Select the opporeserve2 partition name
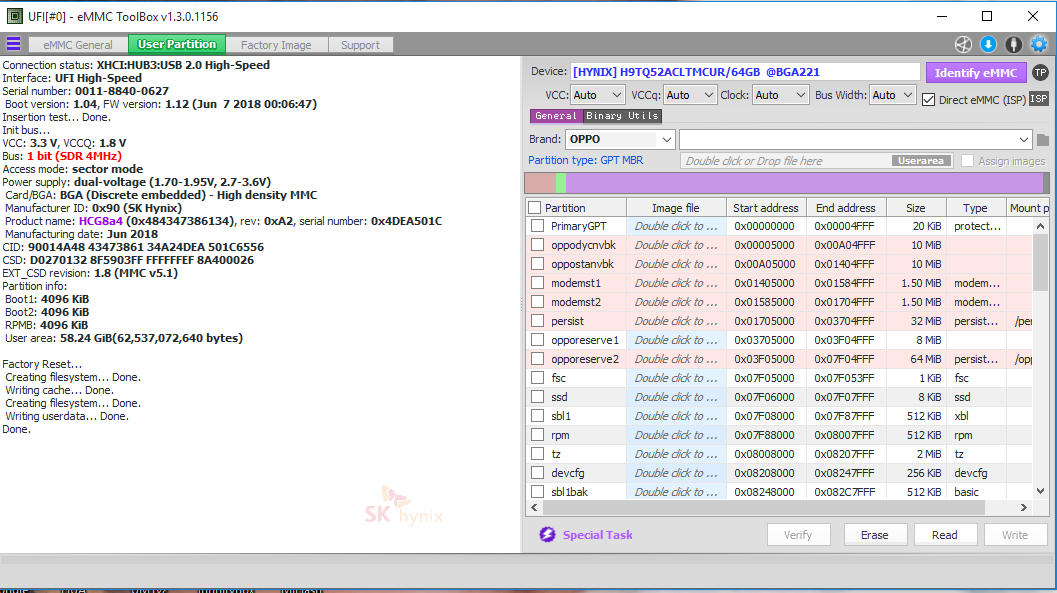This screenshot has height=593, width=1057. [x=584, y=359]
